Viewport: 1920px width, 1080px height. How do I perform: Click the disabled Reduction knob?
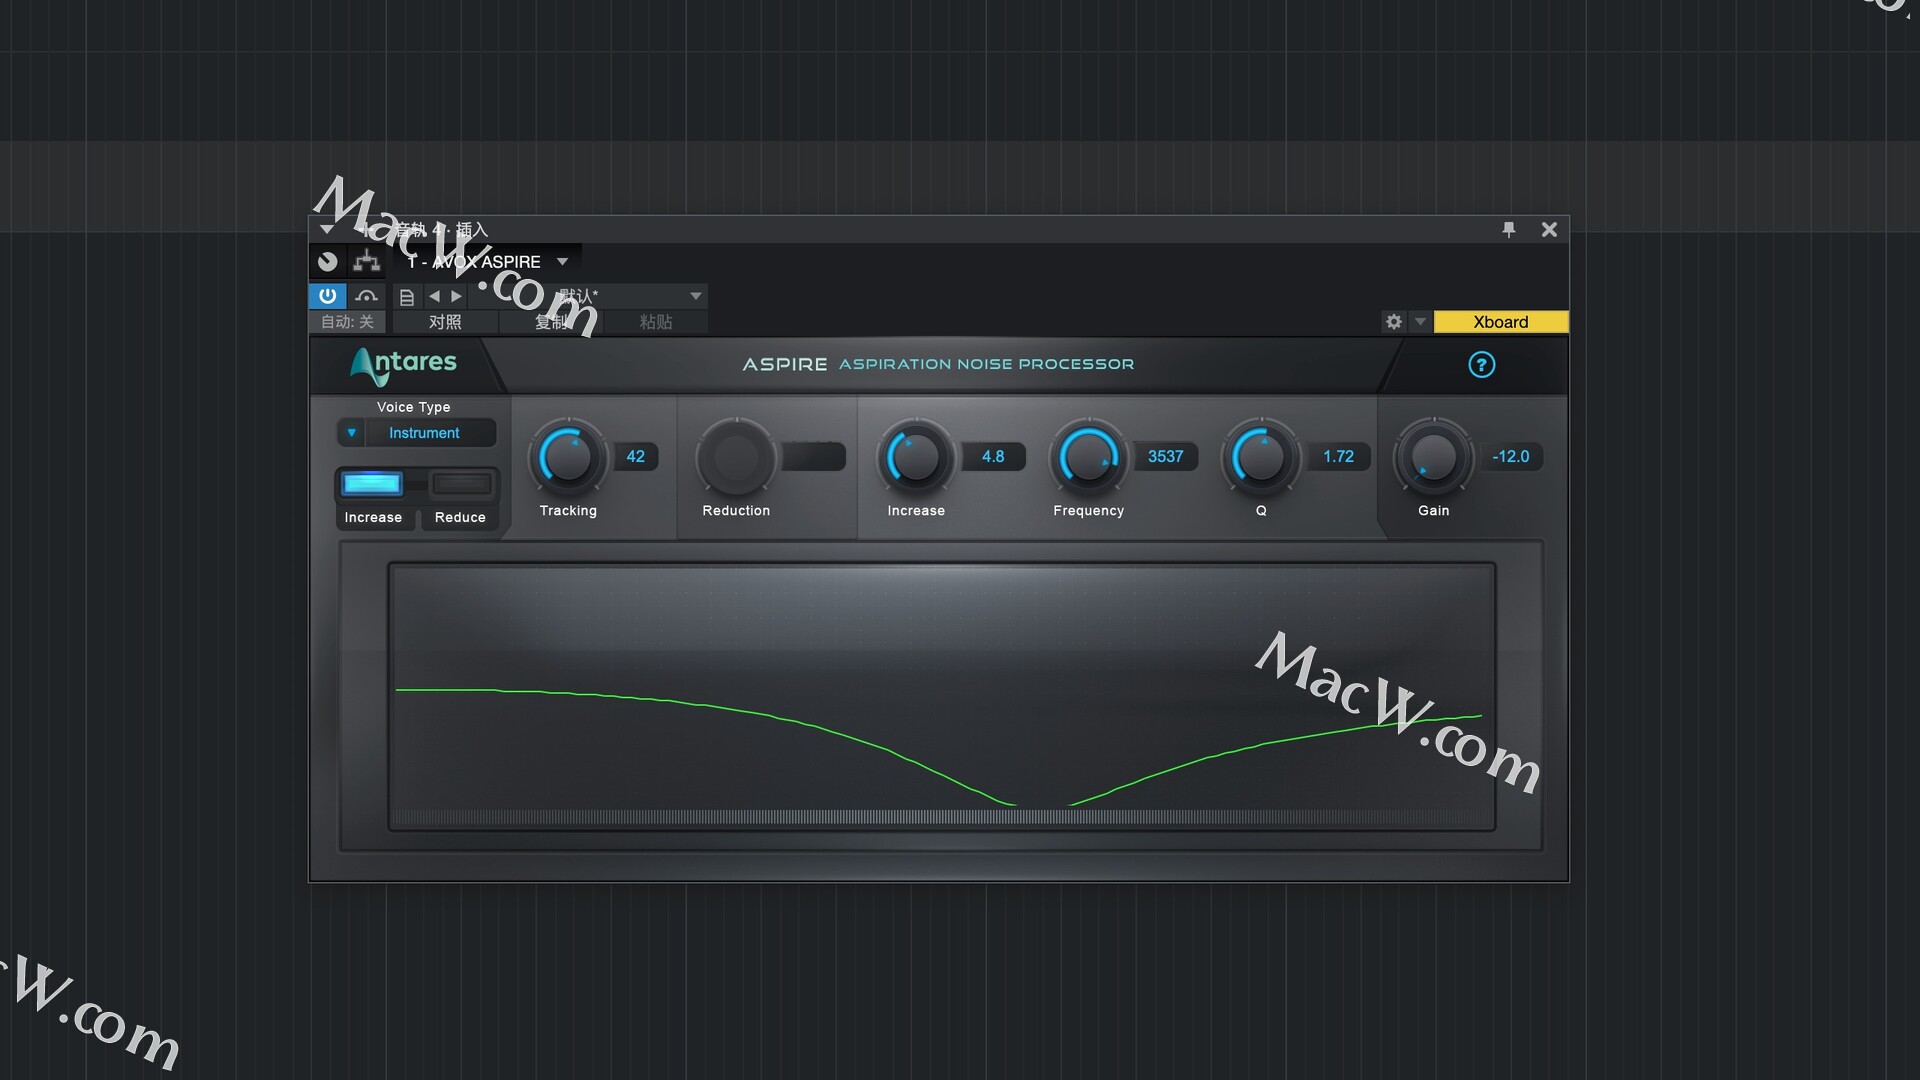pos(736,457)
